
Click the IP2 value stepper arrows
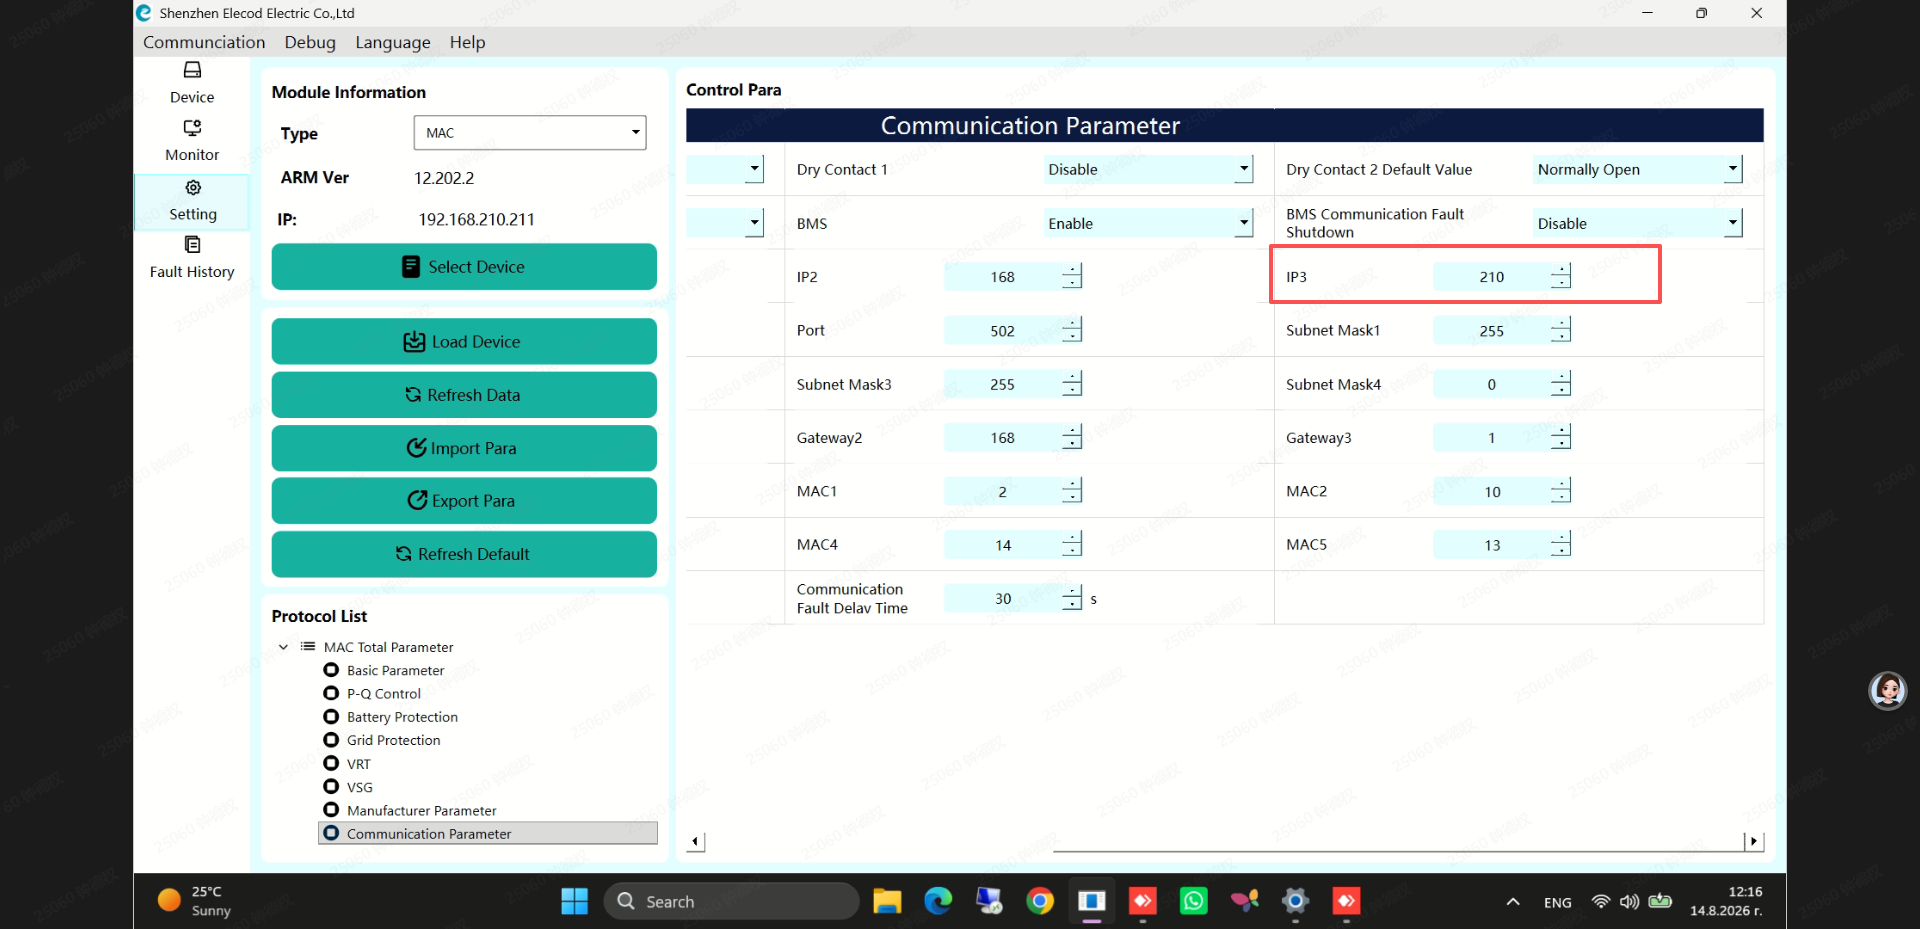(x=1072, y=276)
